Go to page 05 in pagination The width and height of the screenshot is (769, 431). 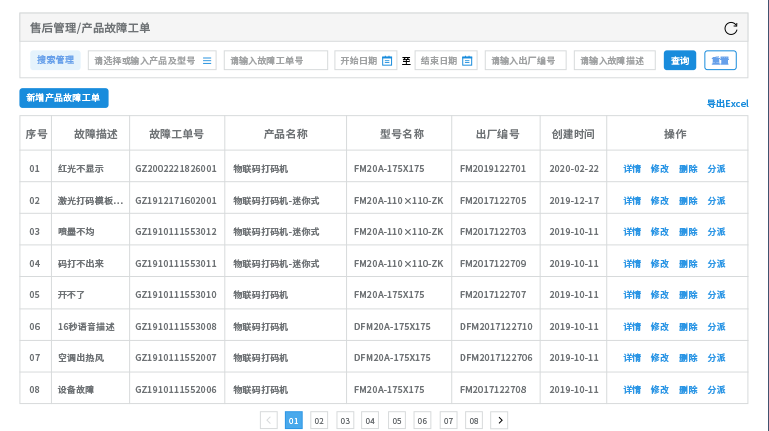click(396, 420)
